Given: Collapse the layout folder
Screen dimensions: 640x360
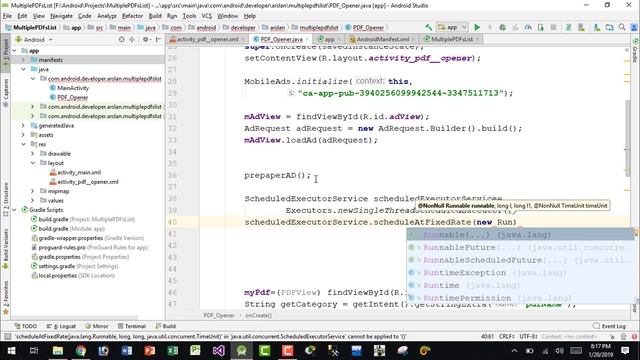Looking at the screenshot, I should click(x=33, y=163).
